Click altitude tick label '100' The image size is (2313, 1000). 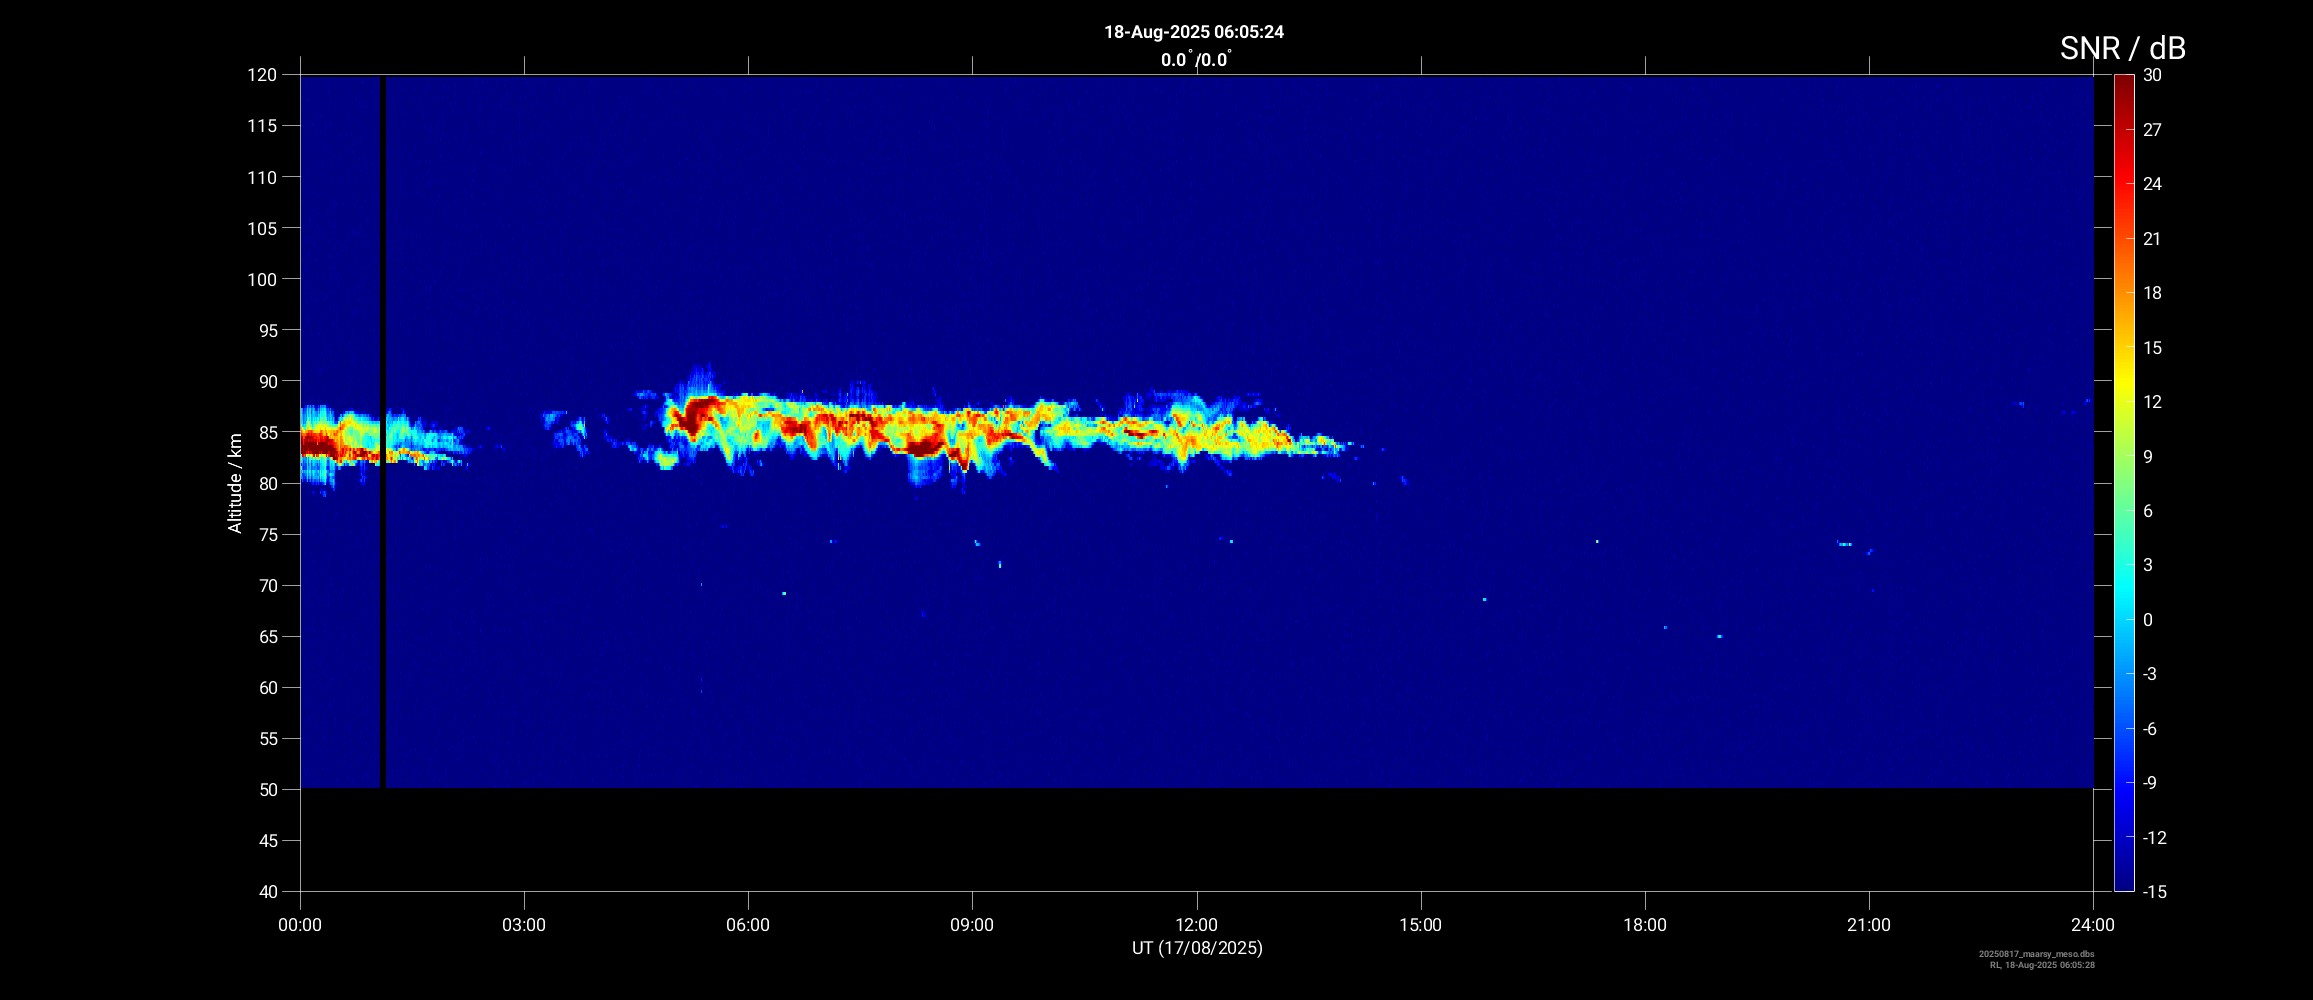(262, 279)
